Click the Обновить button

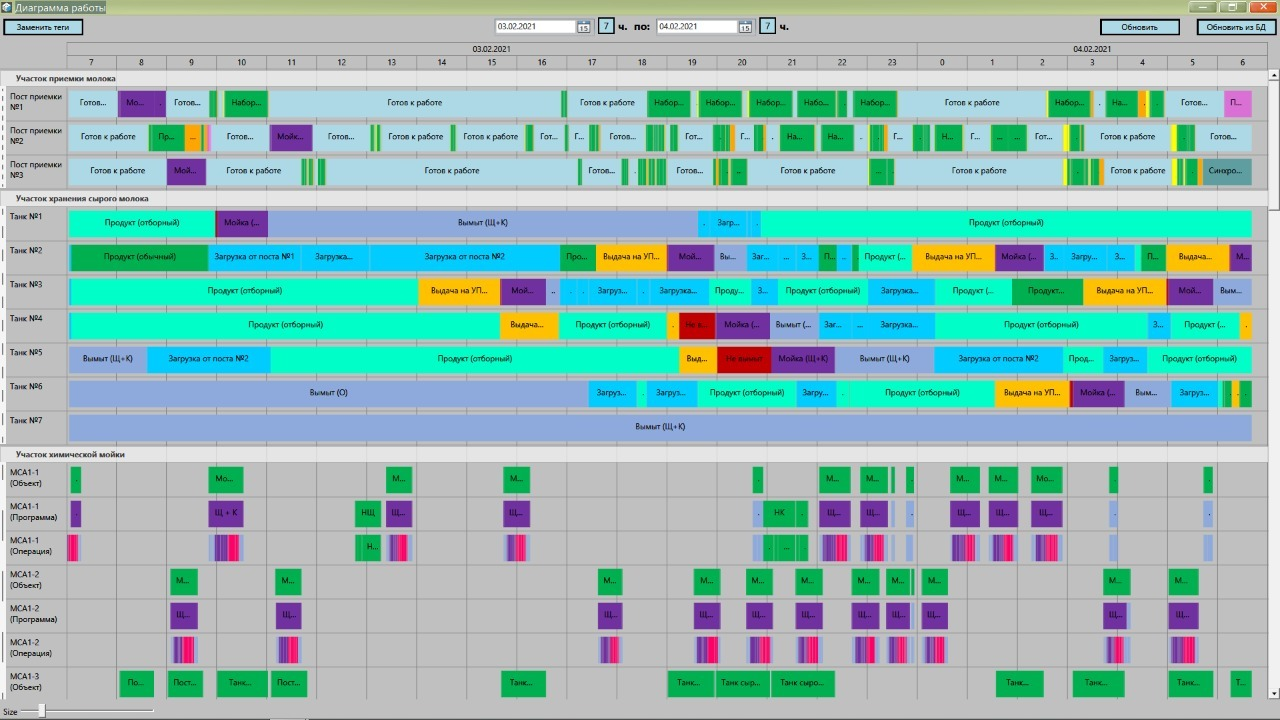coord(1139,27)
